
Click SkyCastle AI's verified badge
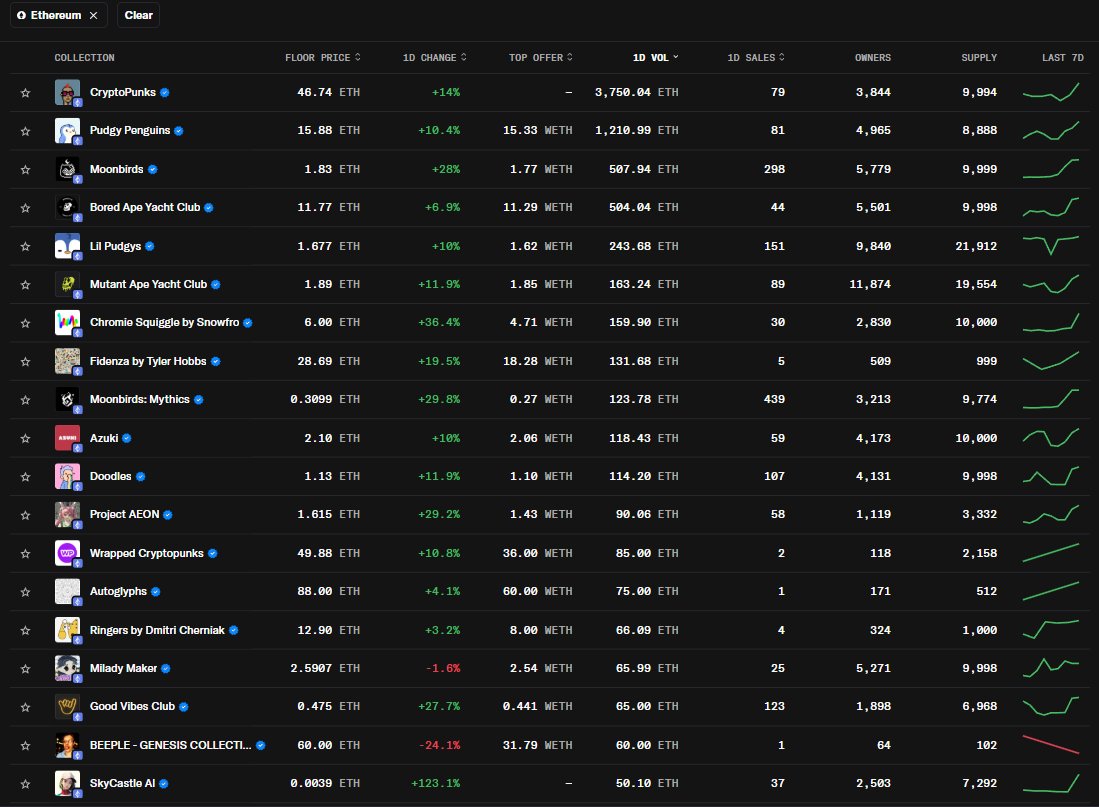pos(164,784)
